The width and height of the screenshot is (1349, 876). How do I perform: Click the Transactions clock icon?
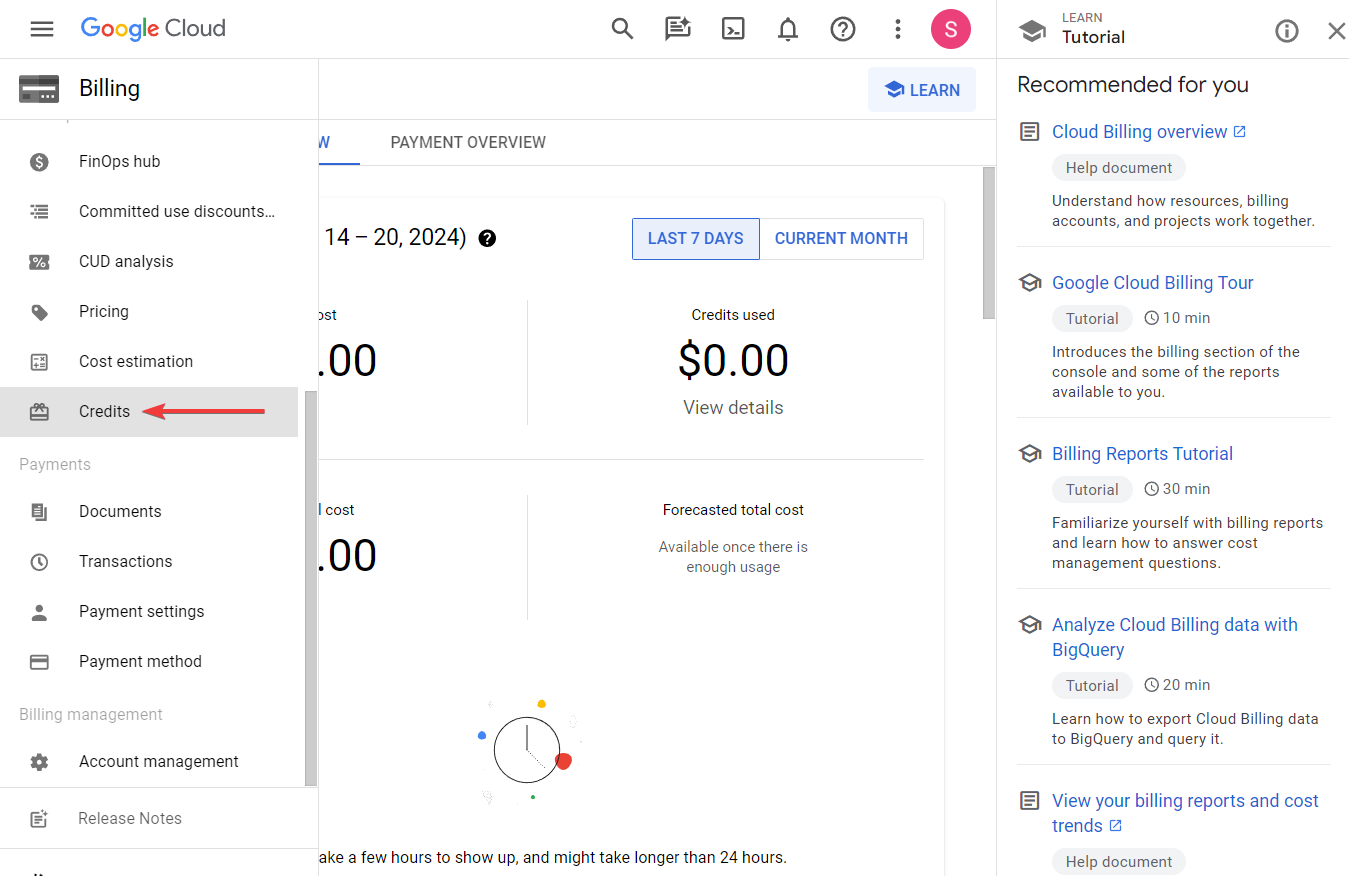click(x=39, y=561)
